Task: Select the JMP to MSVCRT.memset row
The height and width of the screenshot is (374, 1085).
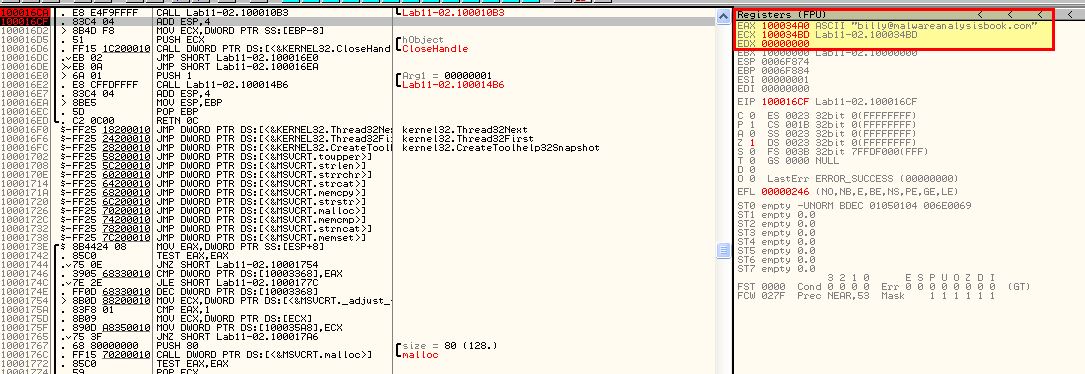Action: pyautogui.click(x=261, y=238)
